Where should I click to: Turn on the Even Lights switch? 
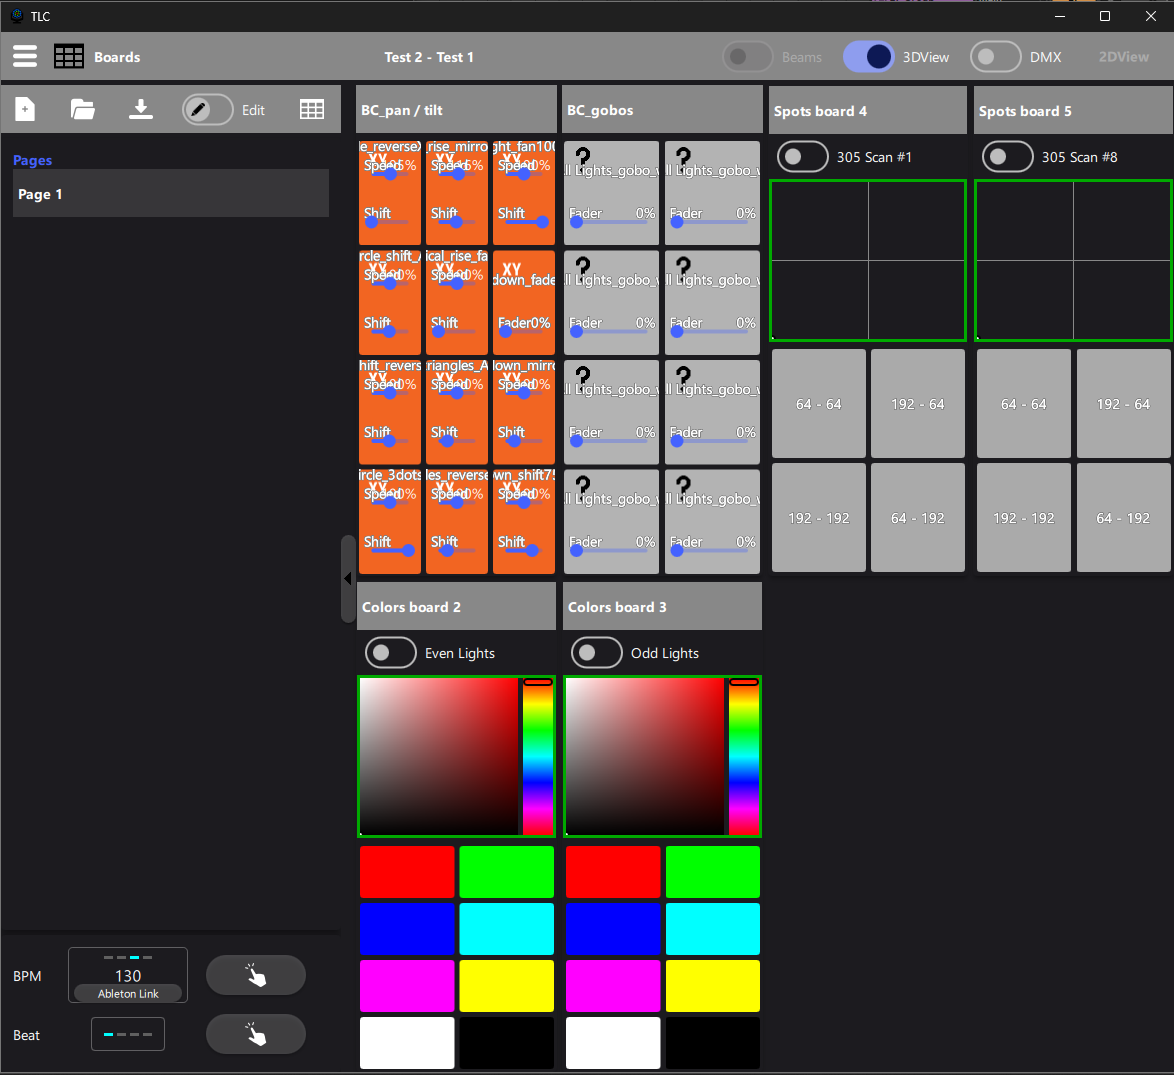point(390,652)
